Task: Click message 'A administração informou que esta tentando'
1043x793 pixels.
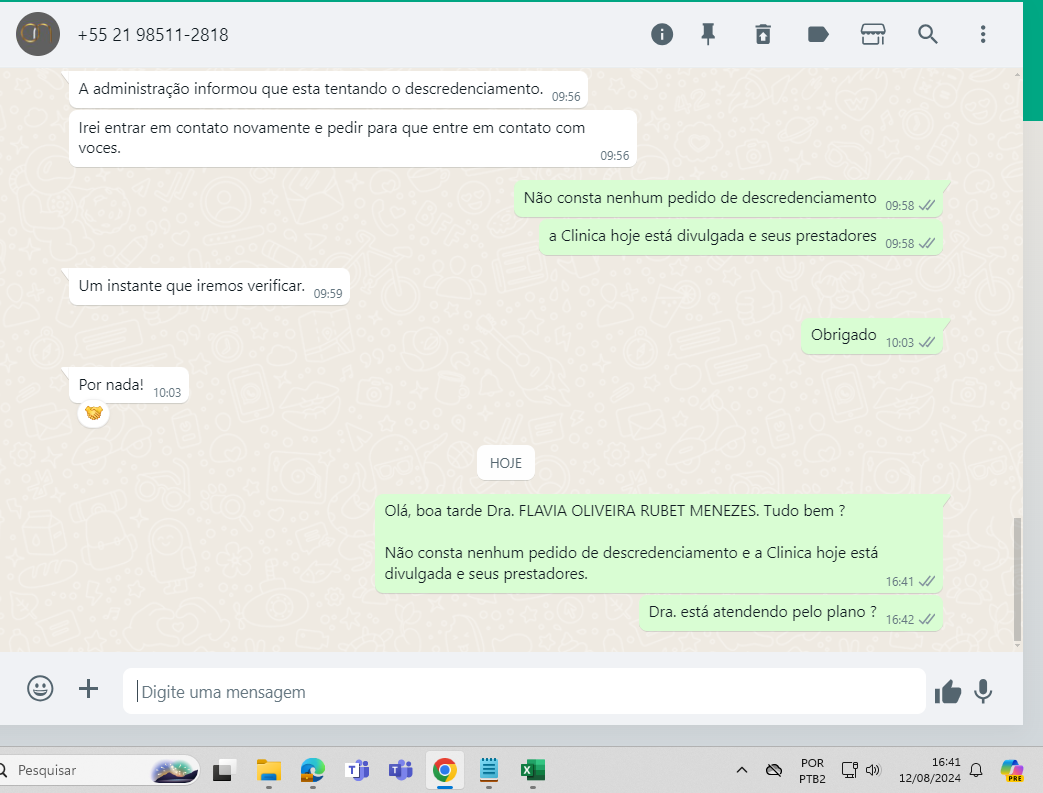Action: (329, 89)
